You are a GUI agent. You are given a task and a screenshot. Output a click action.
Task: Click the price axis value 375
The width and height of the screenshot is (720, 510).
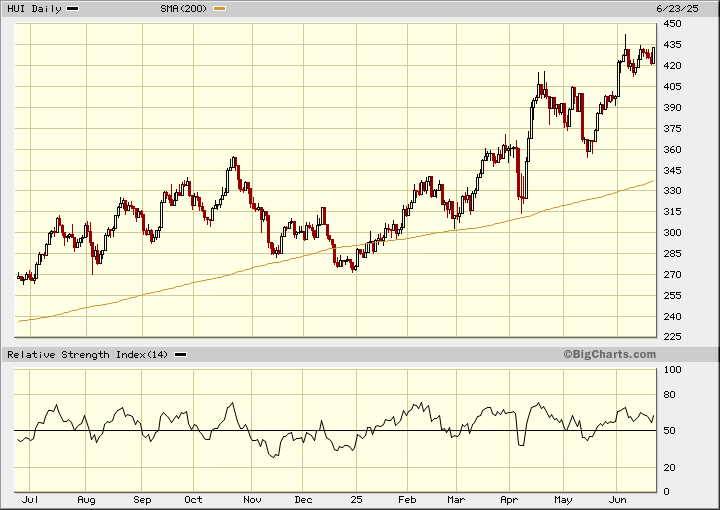pyautogui.click(x=672, y=129)
